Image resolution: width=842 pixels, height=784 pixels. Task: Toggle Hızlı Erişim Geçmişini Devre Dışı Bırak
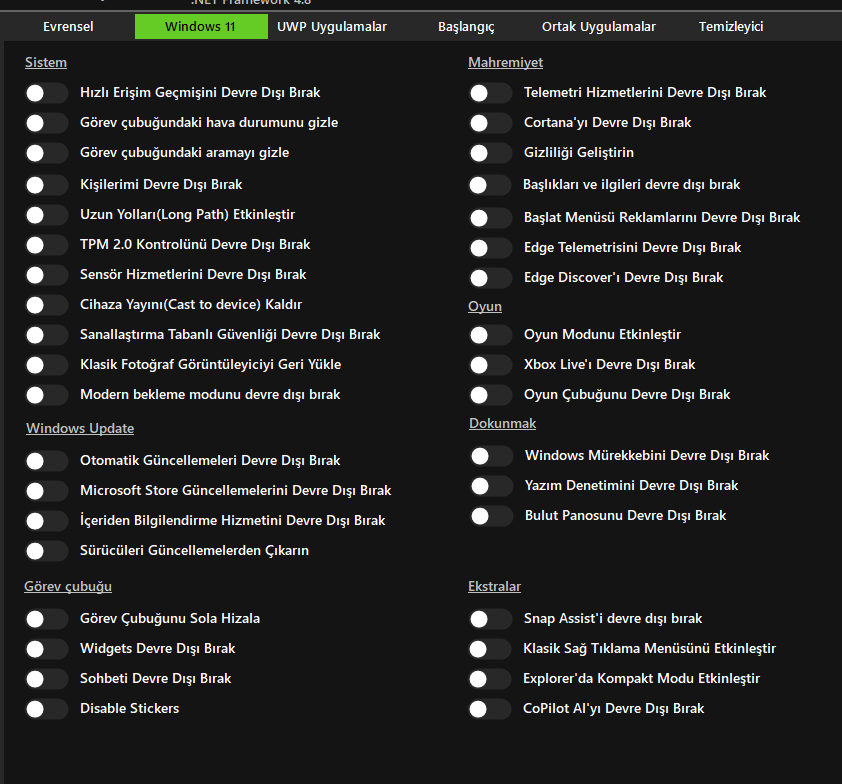pos(46,93)
